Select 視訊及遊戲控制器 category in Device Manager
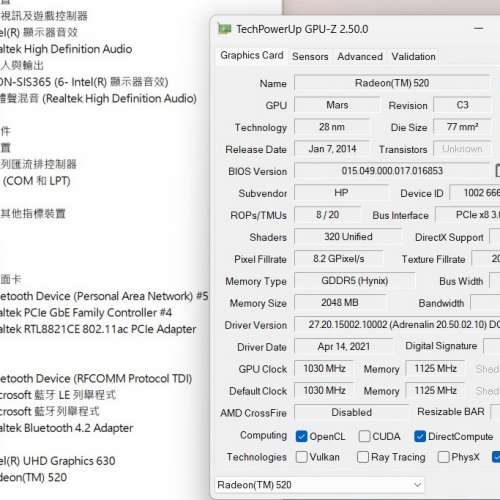Viewport: 500px width, 500px height. coord(44,16)
